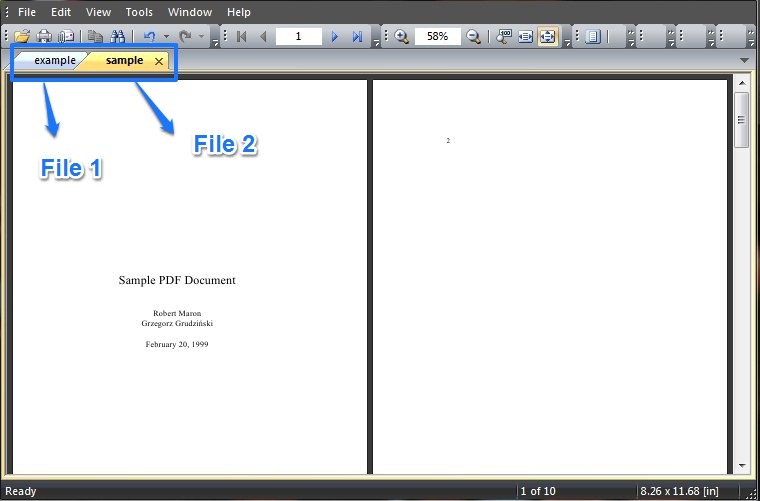Go to the first page

pyautogui.click(x=241, y=36)
